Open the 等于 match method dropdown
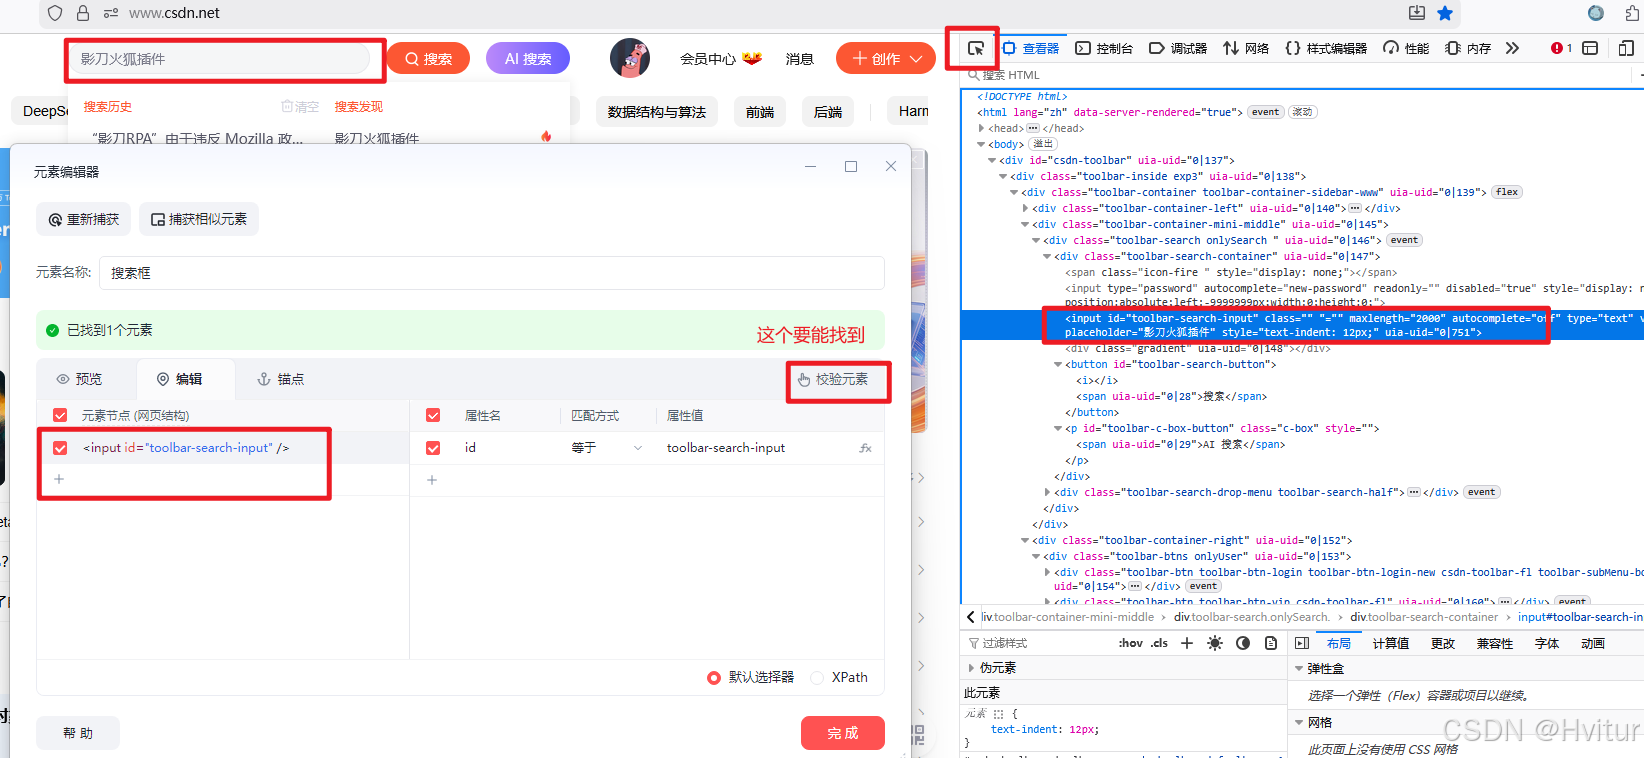The height and width of the screenshot is (758, 1644). [x=607, y=448]
